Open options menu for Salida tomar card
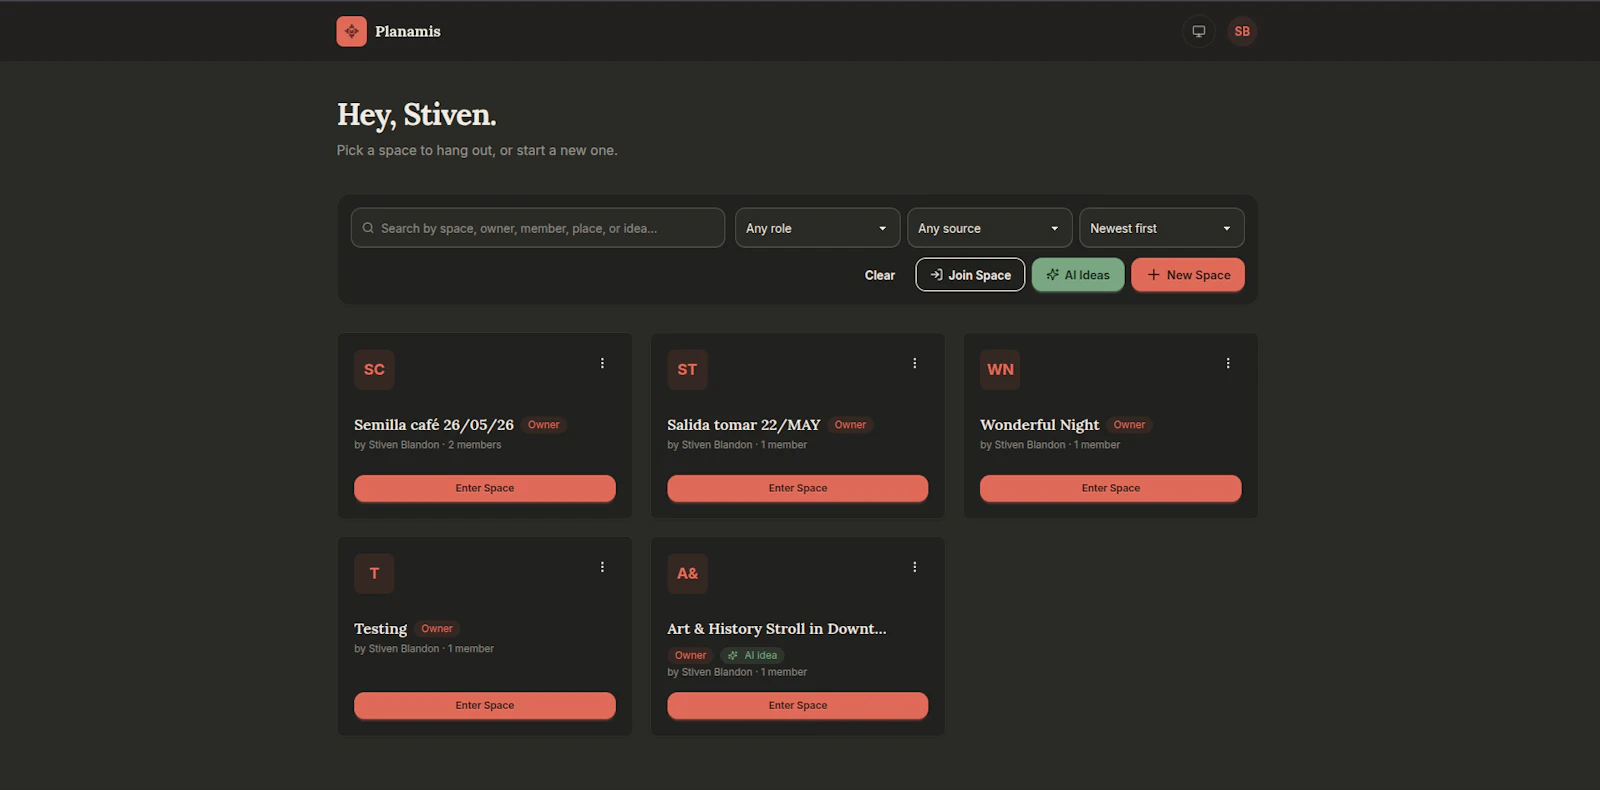 click(915, 363)
